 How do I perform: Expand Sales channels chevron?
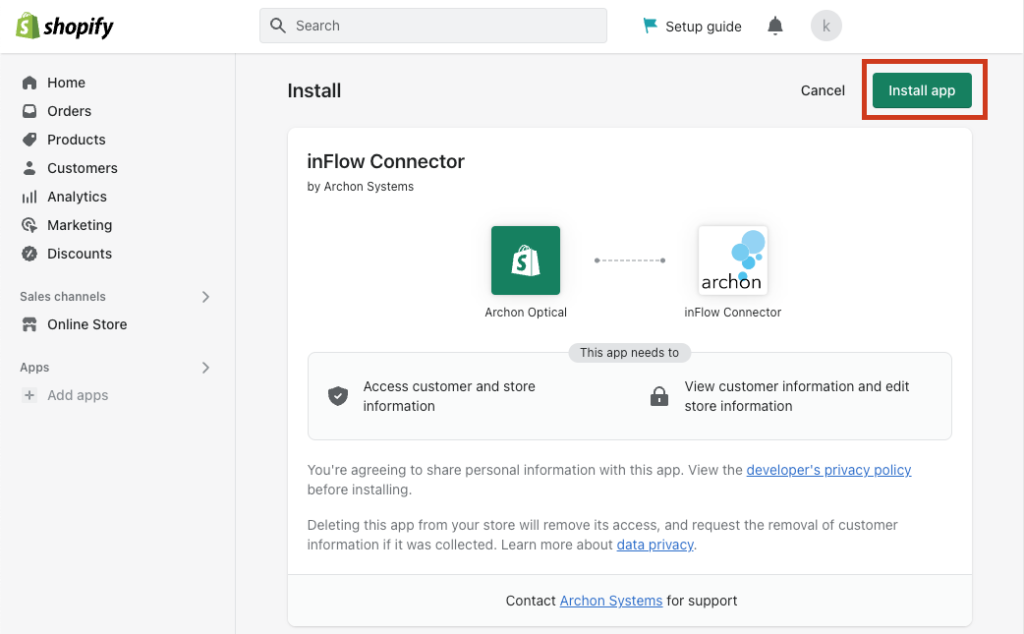point(206,296)
